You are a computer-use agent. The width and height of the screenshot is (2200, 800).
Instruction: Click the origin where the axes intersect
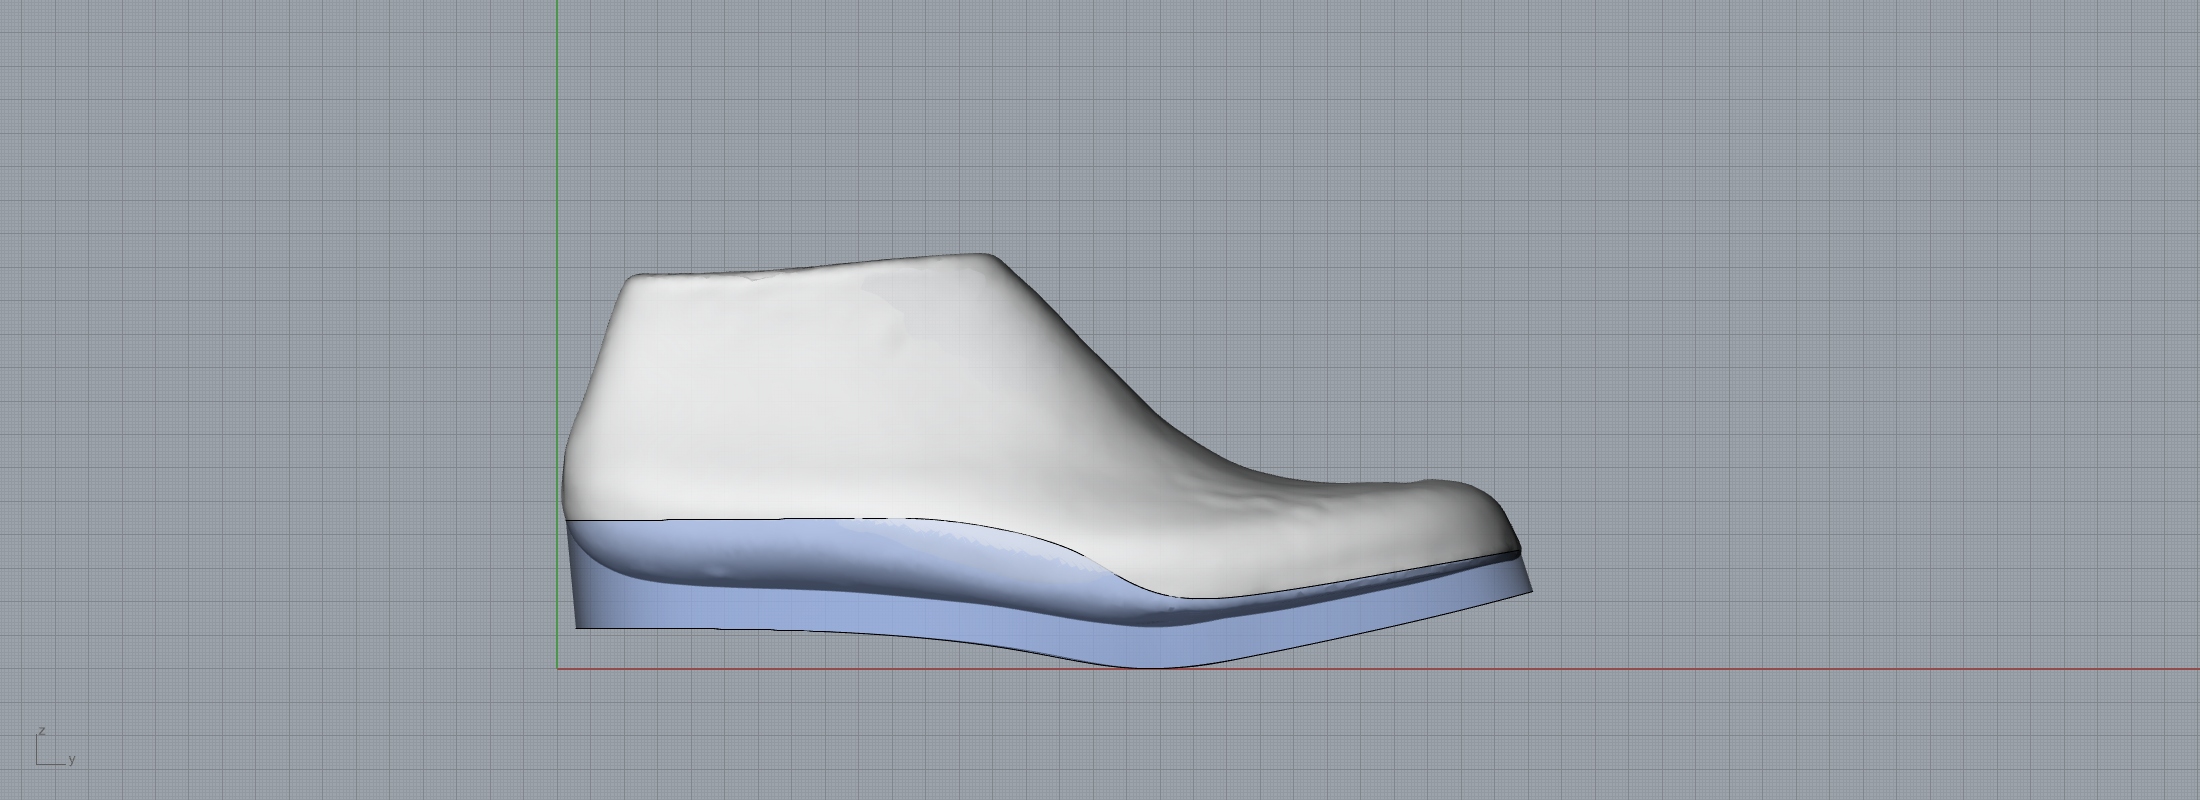click(x=557, y=669)
